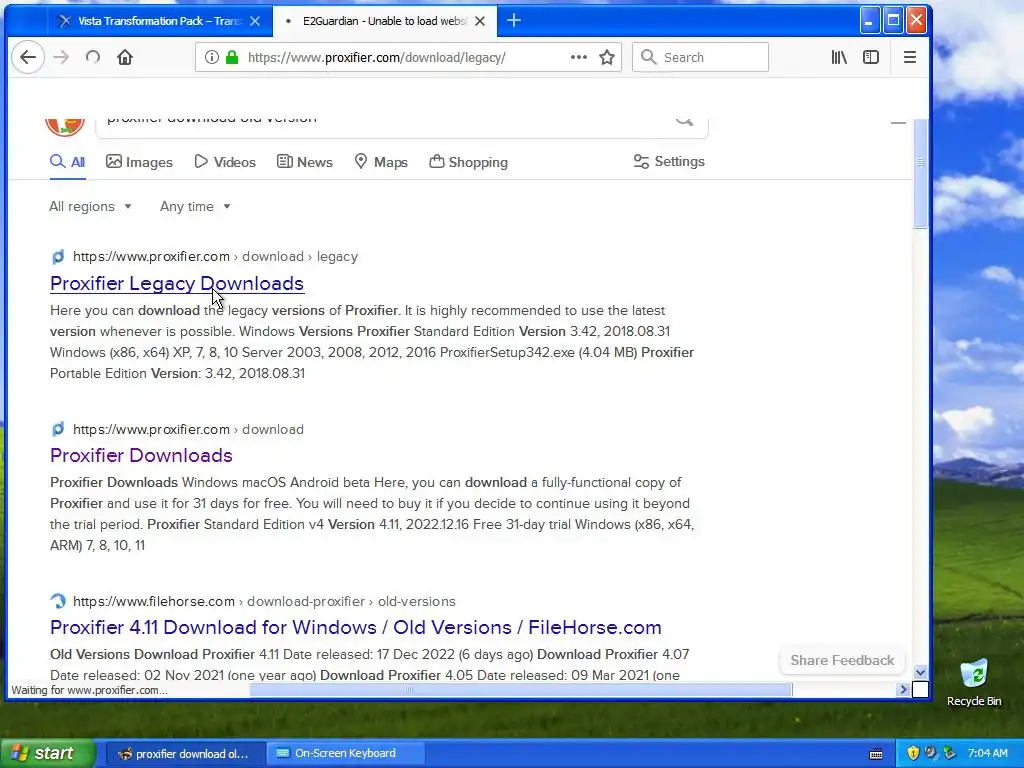
Task: Open the Recycle Bin desktop icon
Action: 974,683
